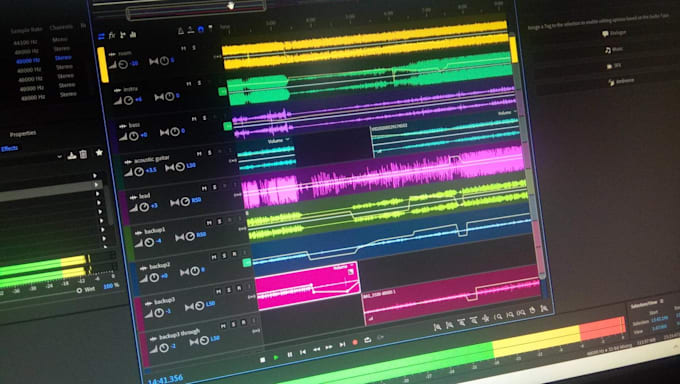Pause playback with the Pause button
The height and width of the screenshot is (384, 680).
(290, 355)
